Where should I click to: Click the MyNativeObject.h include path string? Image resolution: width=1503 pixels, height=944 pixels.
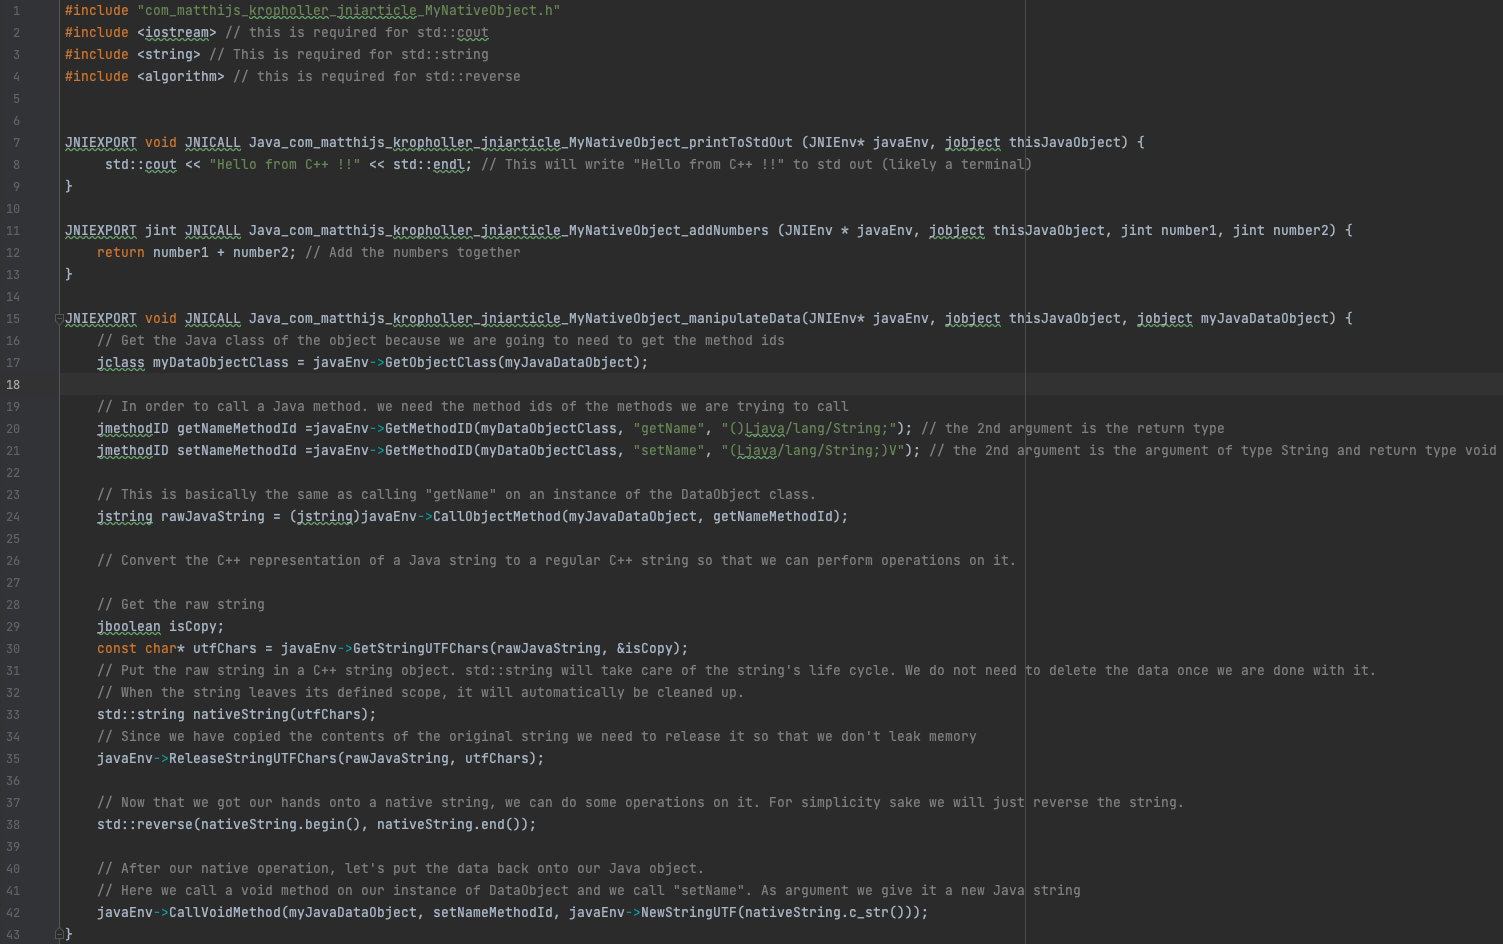click(348, 11)
